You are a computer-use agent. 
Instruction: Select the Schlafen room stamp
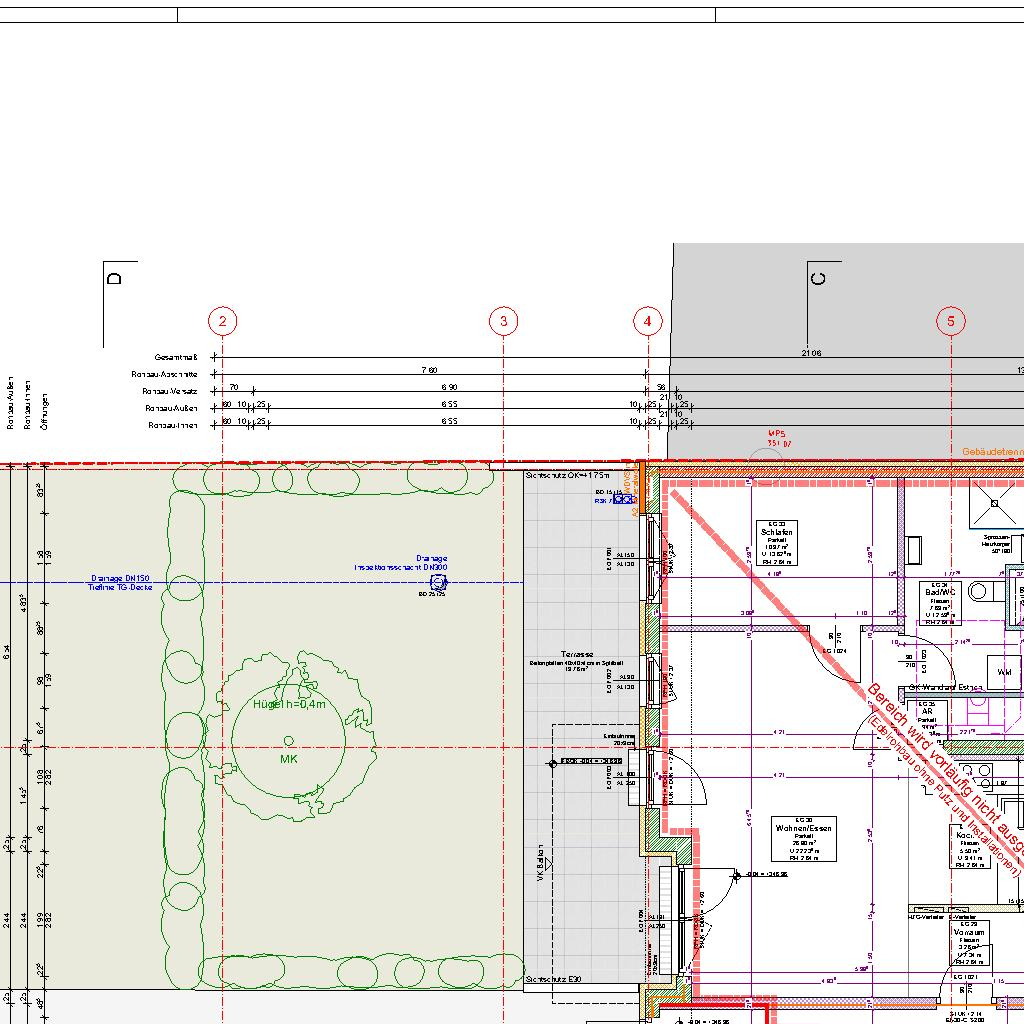[x=777, y=543]
